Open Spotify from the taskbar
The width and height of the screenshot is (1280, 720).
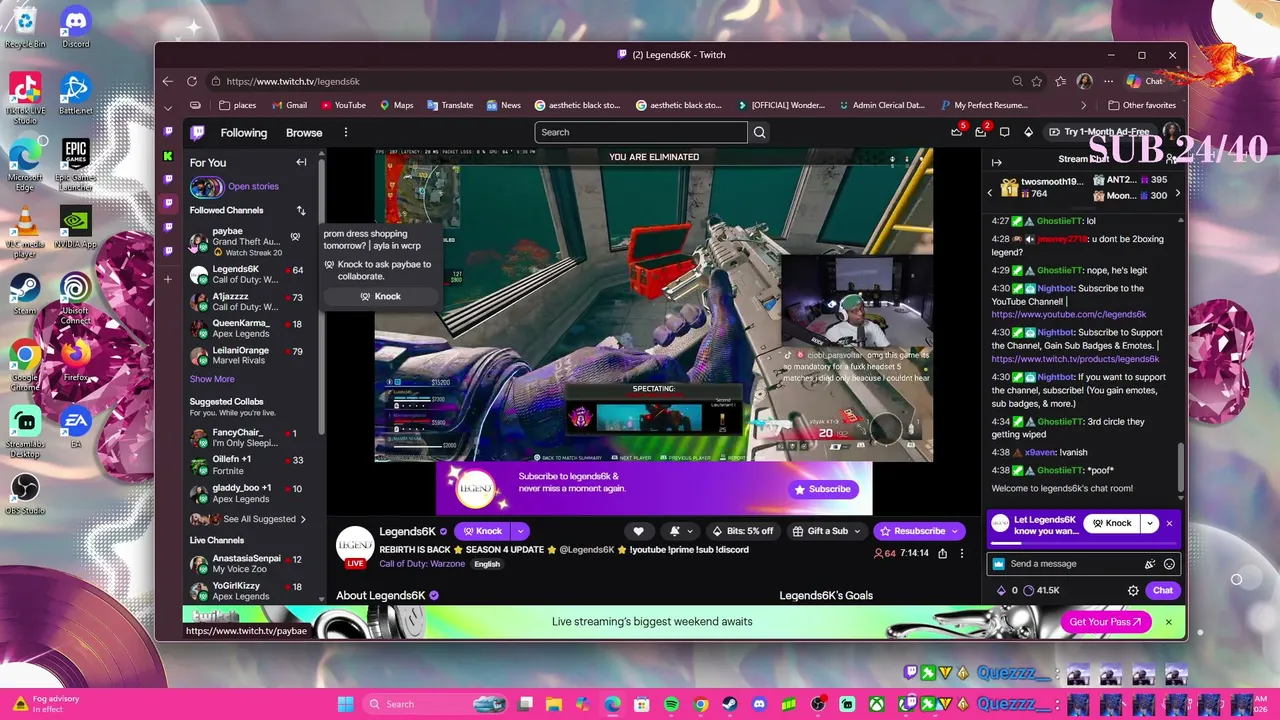[672, 704]
